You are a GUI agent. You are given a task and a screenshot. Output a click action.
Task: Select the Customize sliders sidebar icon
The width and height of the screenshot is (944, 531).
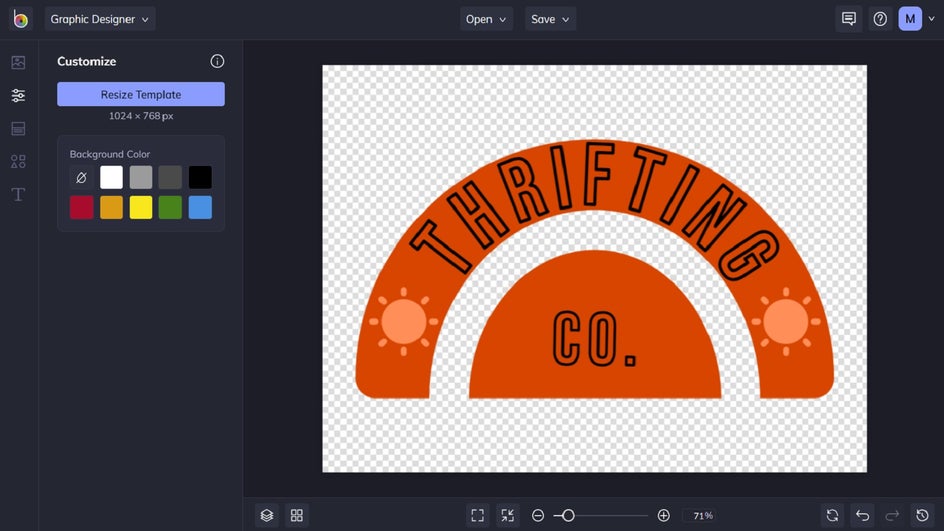coord(18,95)
